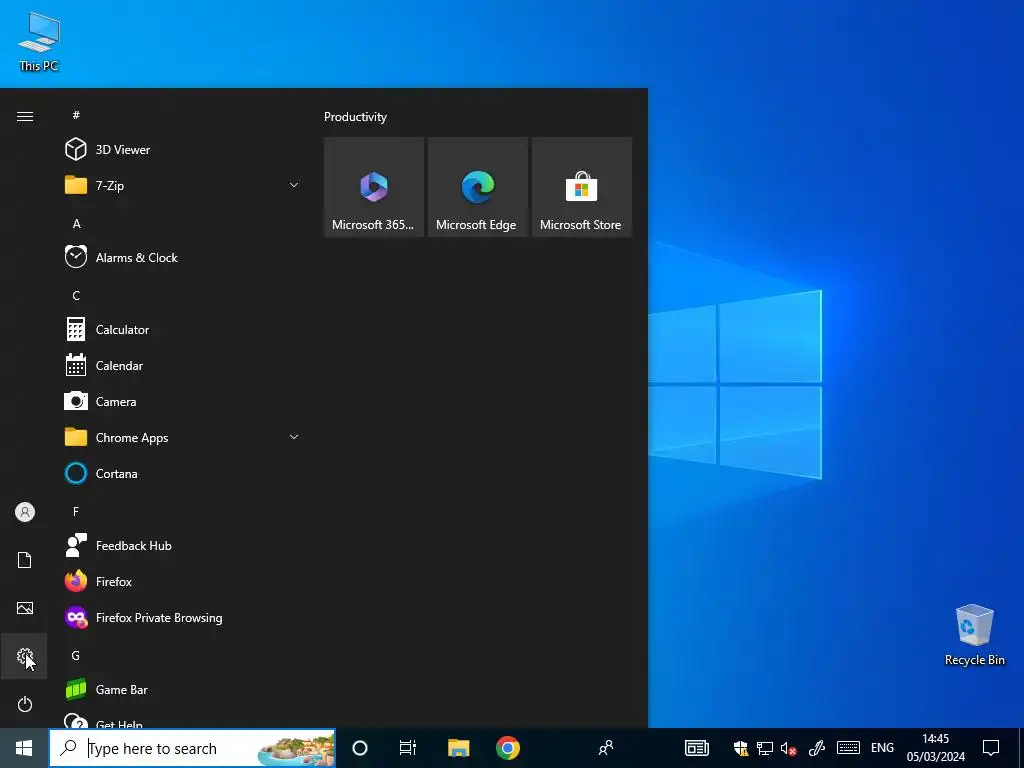Image resolution: width=1024 pixels, height=768 pixels.
Task: Open News and interests on the taskbar
Action: click(696, 748)
